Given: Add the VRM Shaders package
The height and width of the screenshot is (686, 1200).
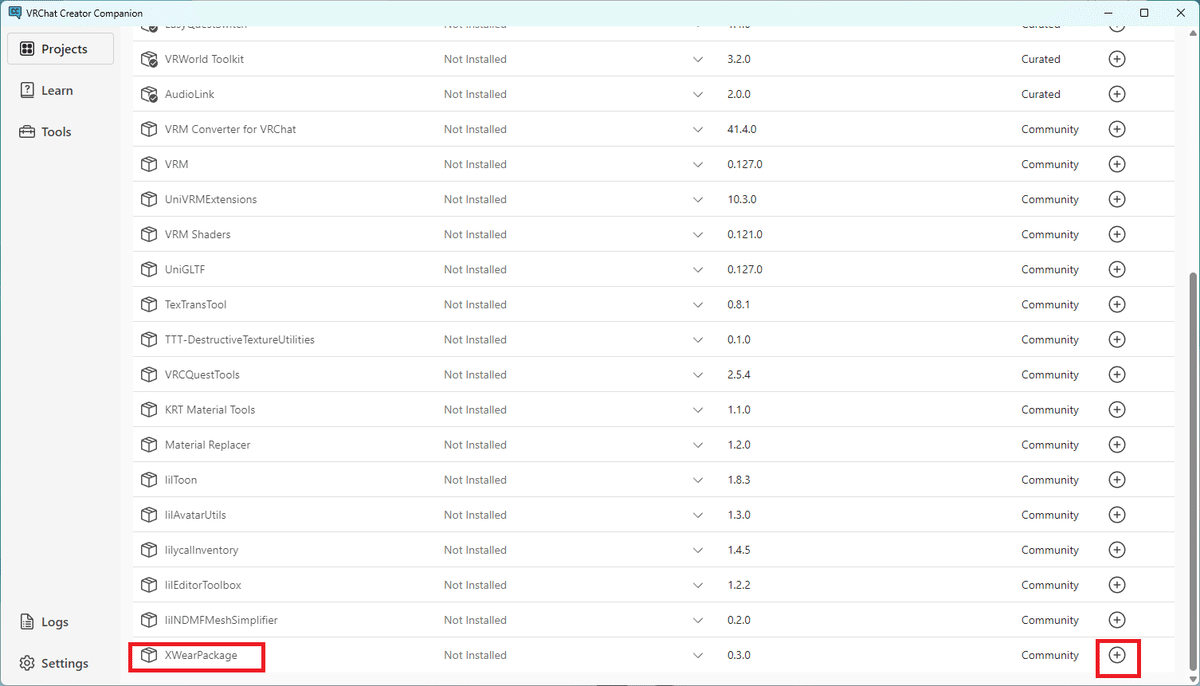Looking at the screenshot, I should 1117,234.
